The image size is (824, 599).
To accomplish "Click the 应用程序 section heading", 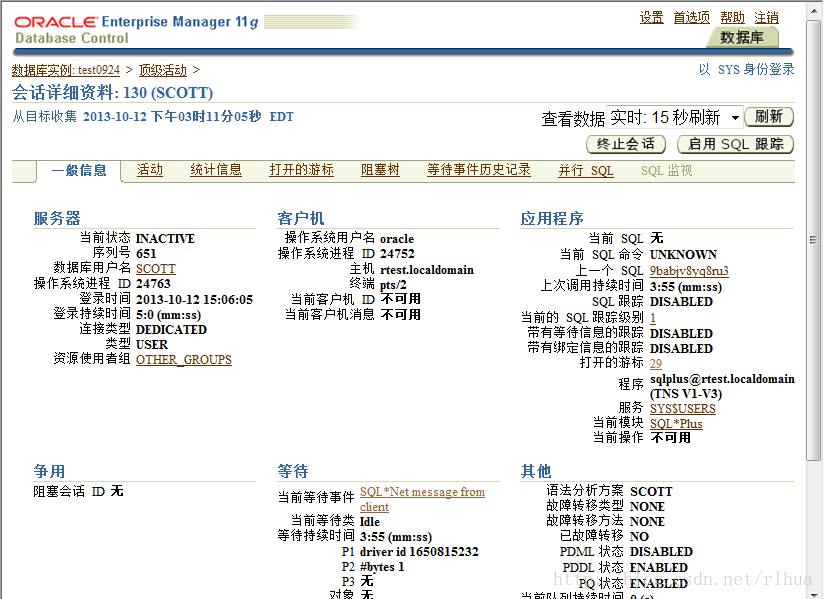I will click(x=552, y=218).
